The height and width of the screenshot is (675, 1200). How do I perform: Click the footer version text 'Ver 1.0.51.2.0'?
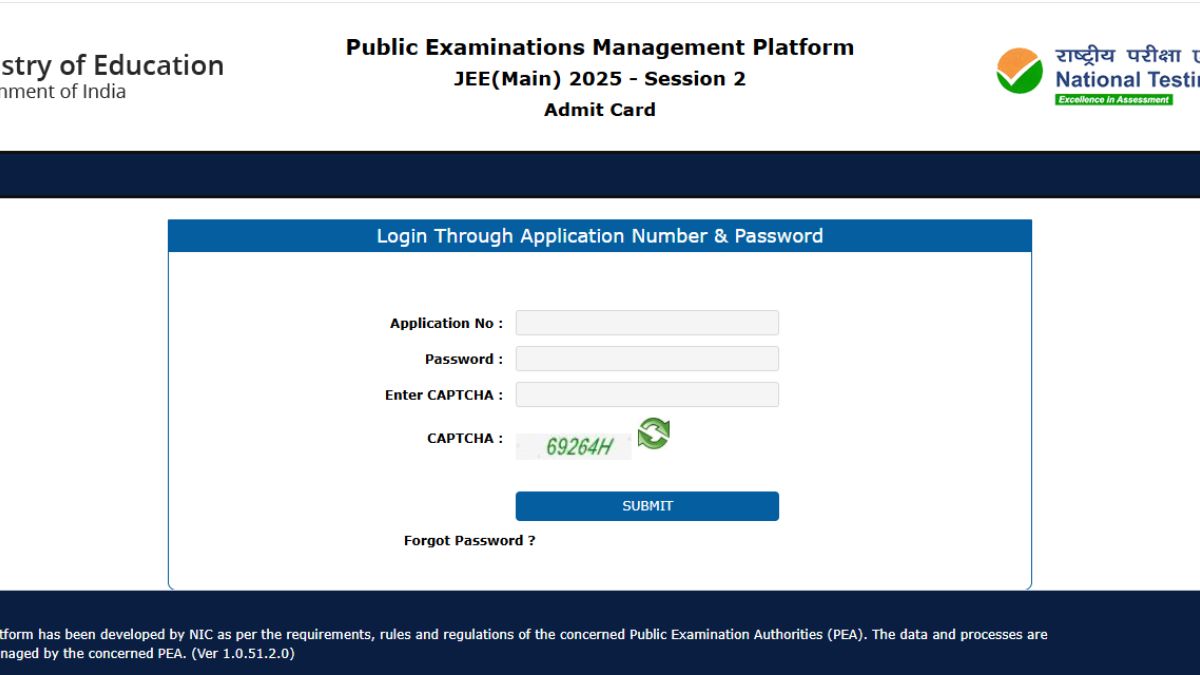pyautogui.click(x=243, y=654)
